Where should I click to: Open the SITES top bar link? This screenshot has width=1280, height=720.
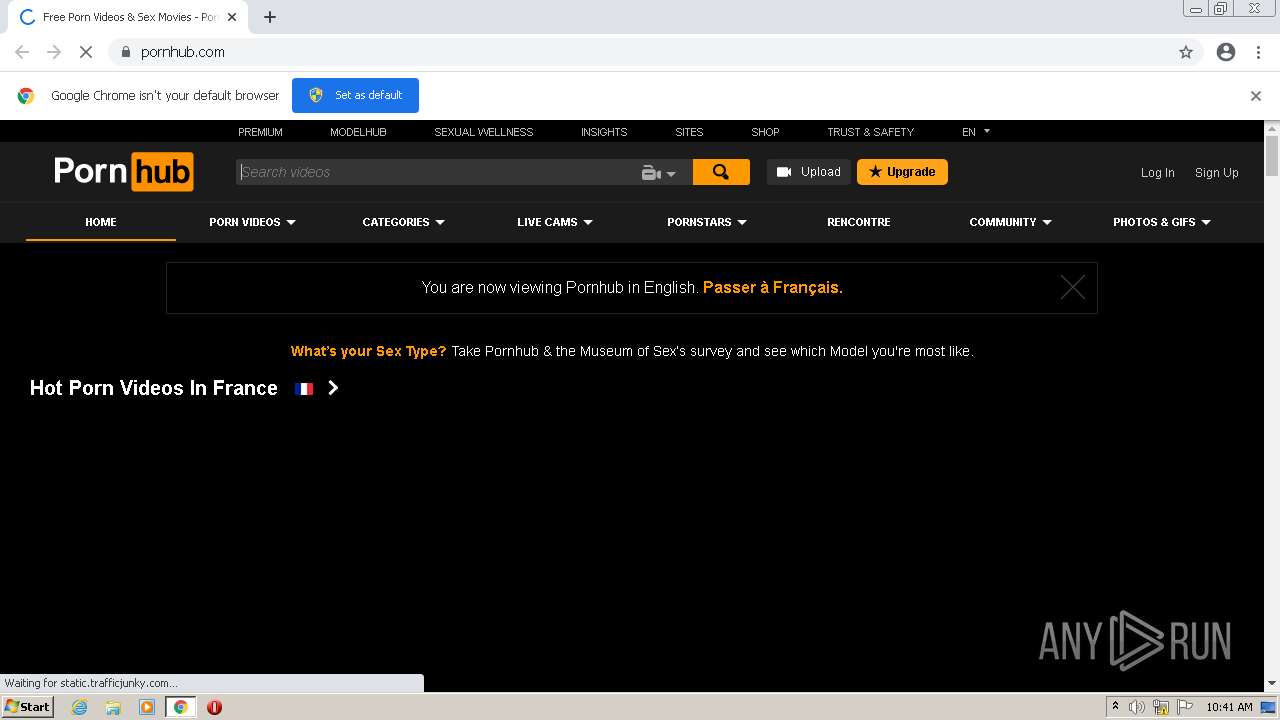(x=689, y=132)
